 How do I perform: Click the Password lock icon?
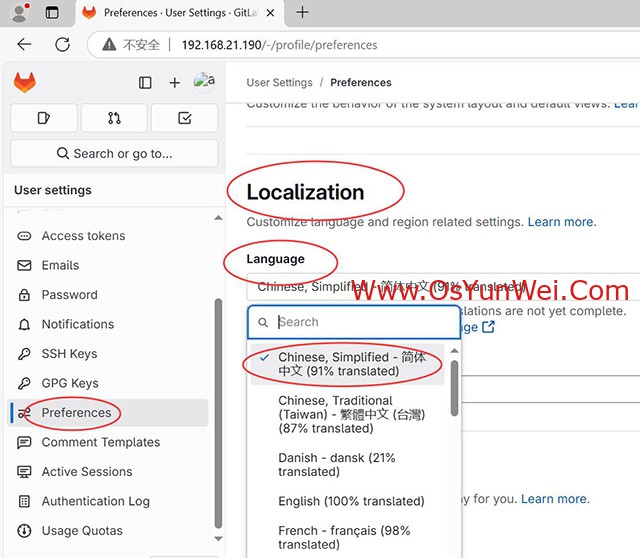24,295
